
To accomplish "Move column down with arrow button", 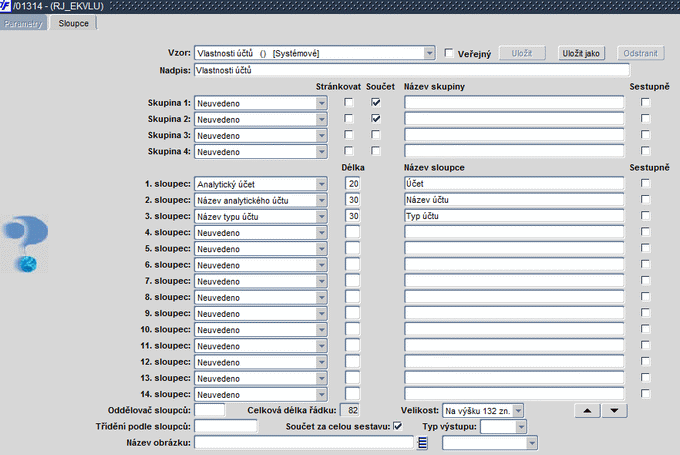I will click(x=614, y=410).
